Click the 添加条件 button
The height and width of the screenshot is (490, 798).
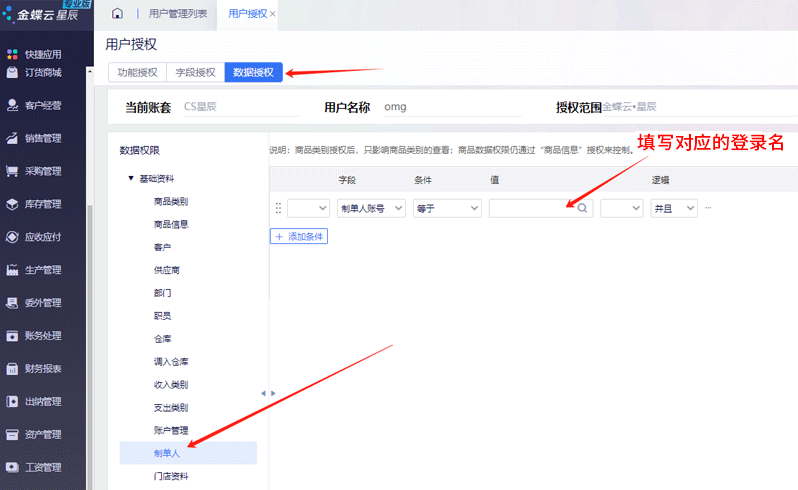pyautogui.click(x=299, y=236)
